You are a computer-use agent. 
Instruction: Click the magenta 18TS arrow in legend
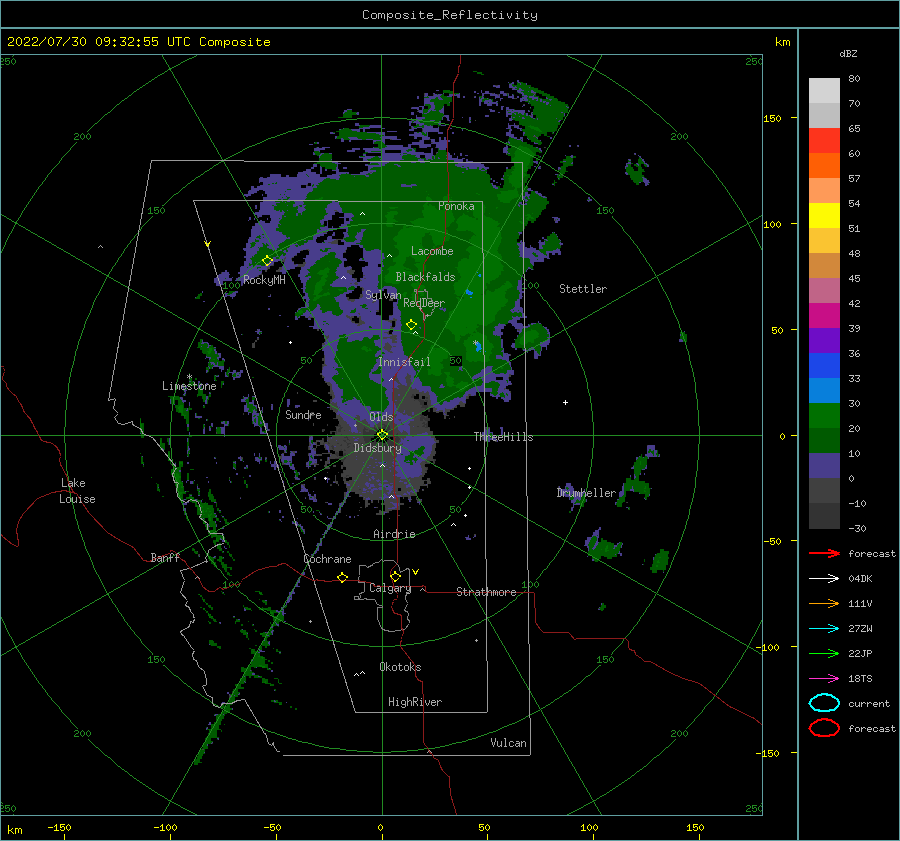(x=824, y=678)
